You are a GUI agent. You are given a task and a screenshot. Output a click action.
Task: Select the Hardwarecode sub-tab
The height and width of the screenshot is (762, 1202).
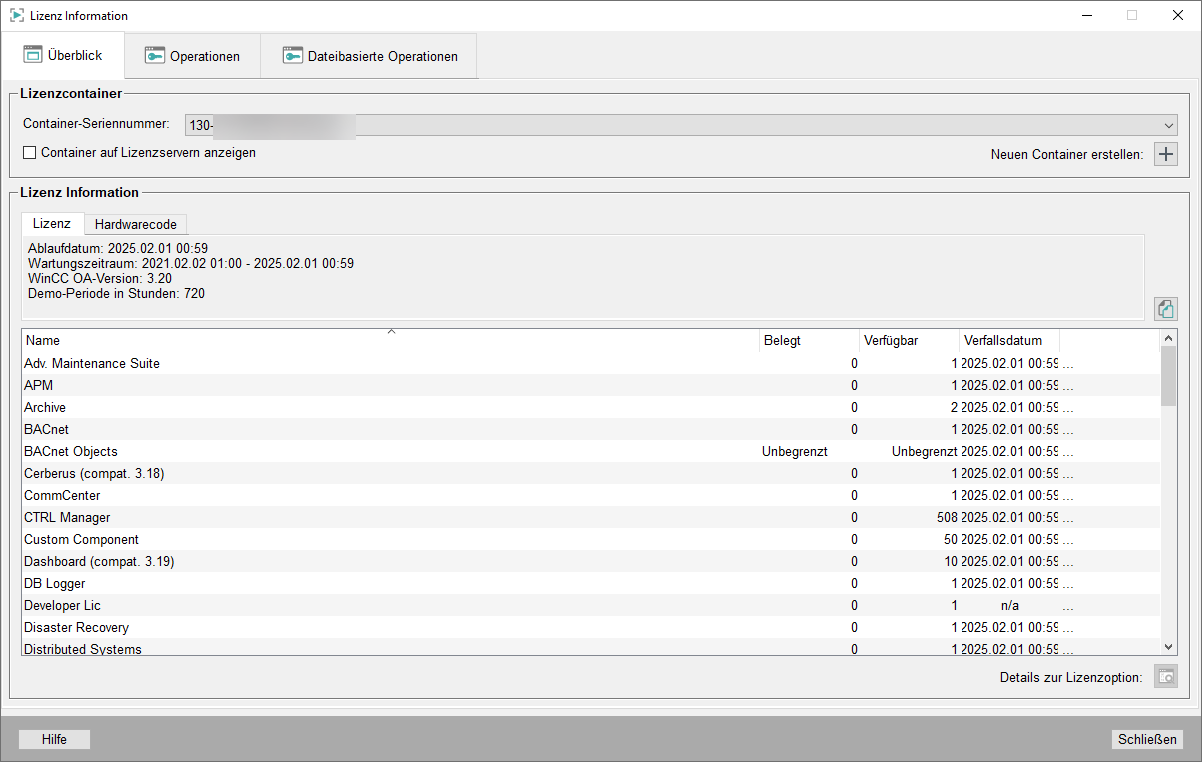tap(136, 225)
